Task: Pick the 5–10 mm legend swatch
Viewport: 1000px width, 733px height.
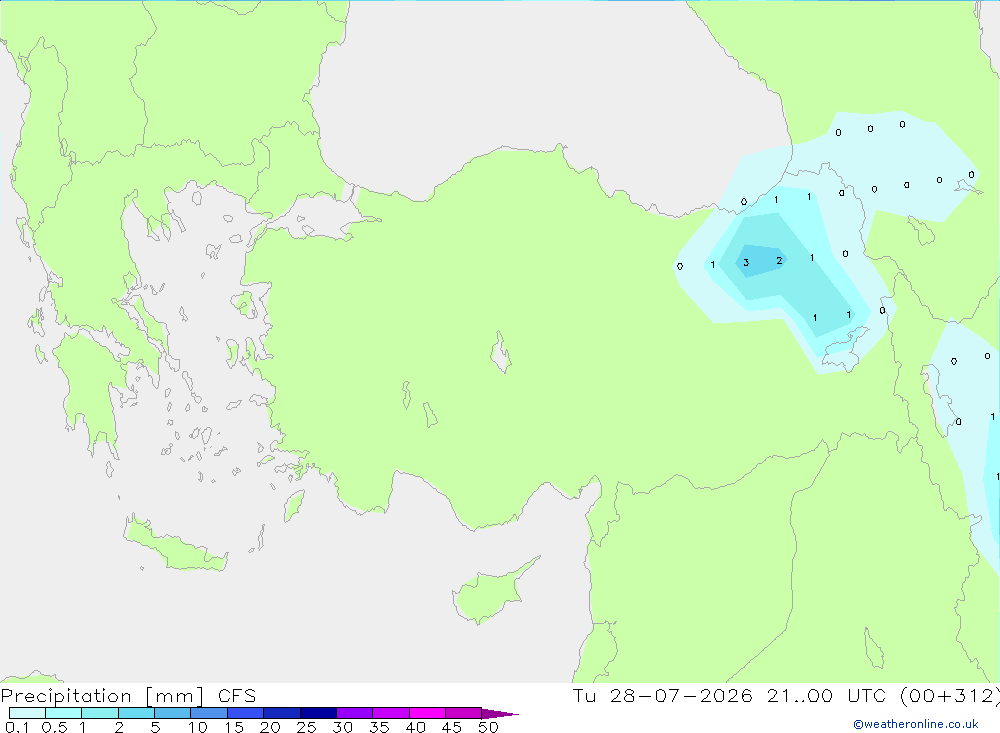Action: [173, 713]
